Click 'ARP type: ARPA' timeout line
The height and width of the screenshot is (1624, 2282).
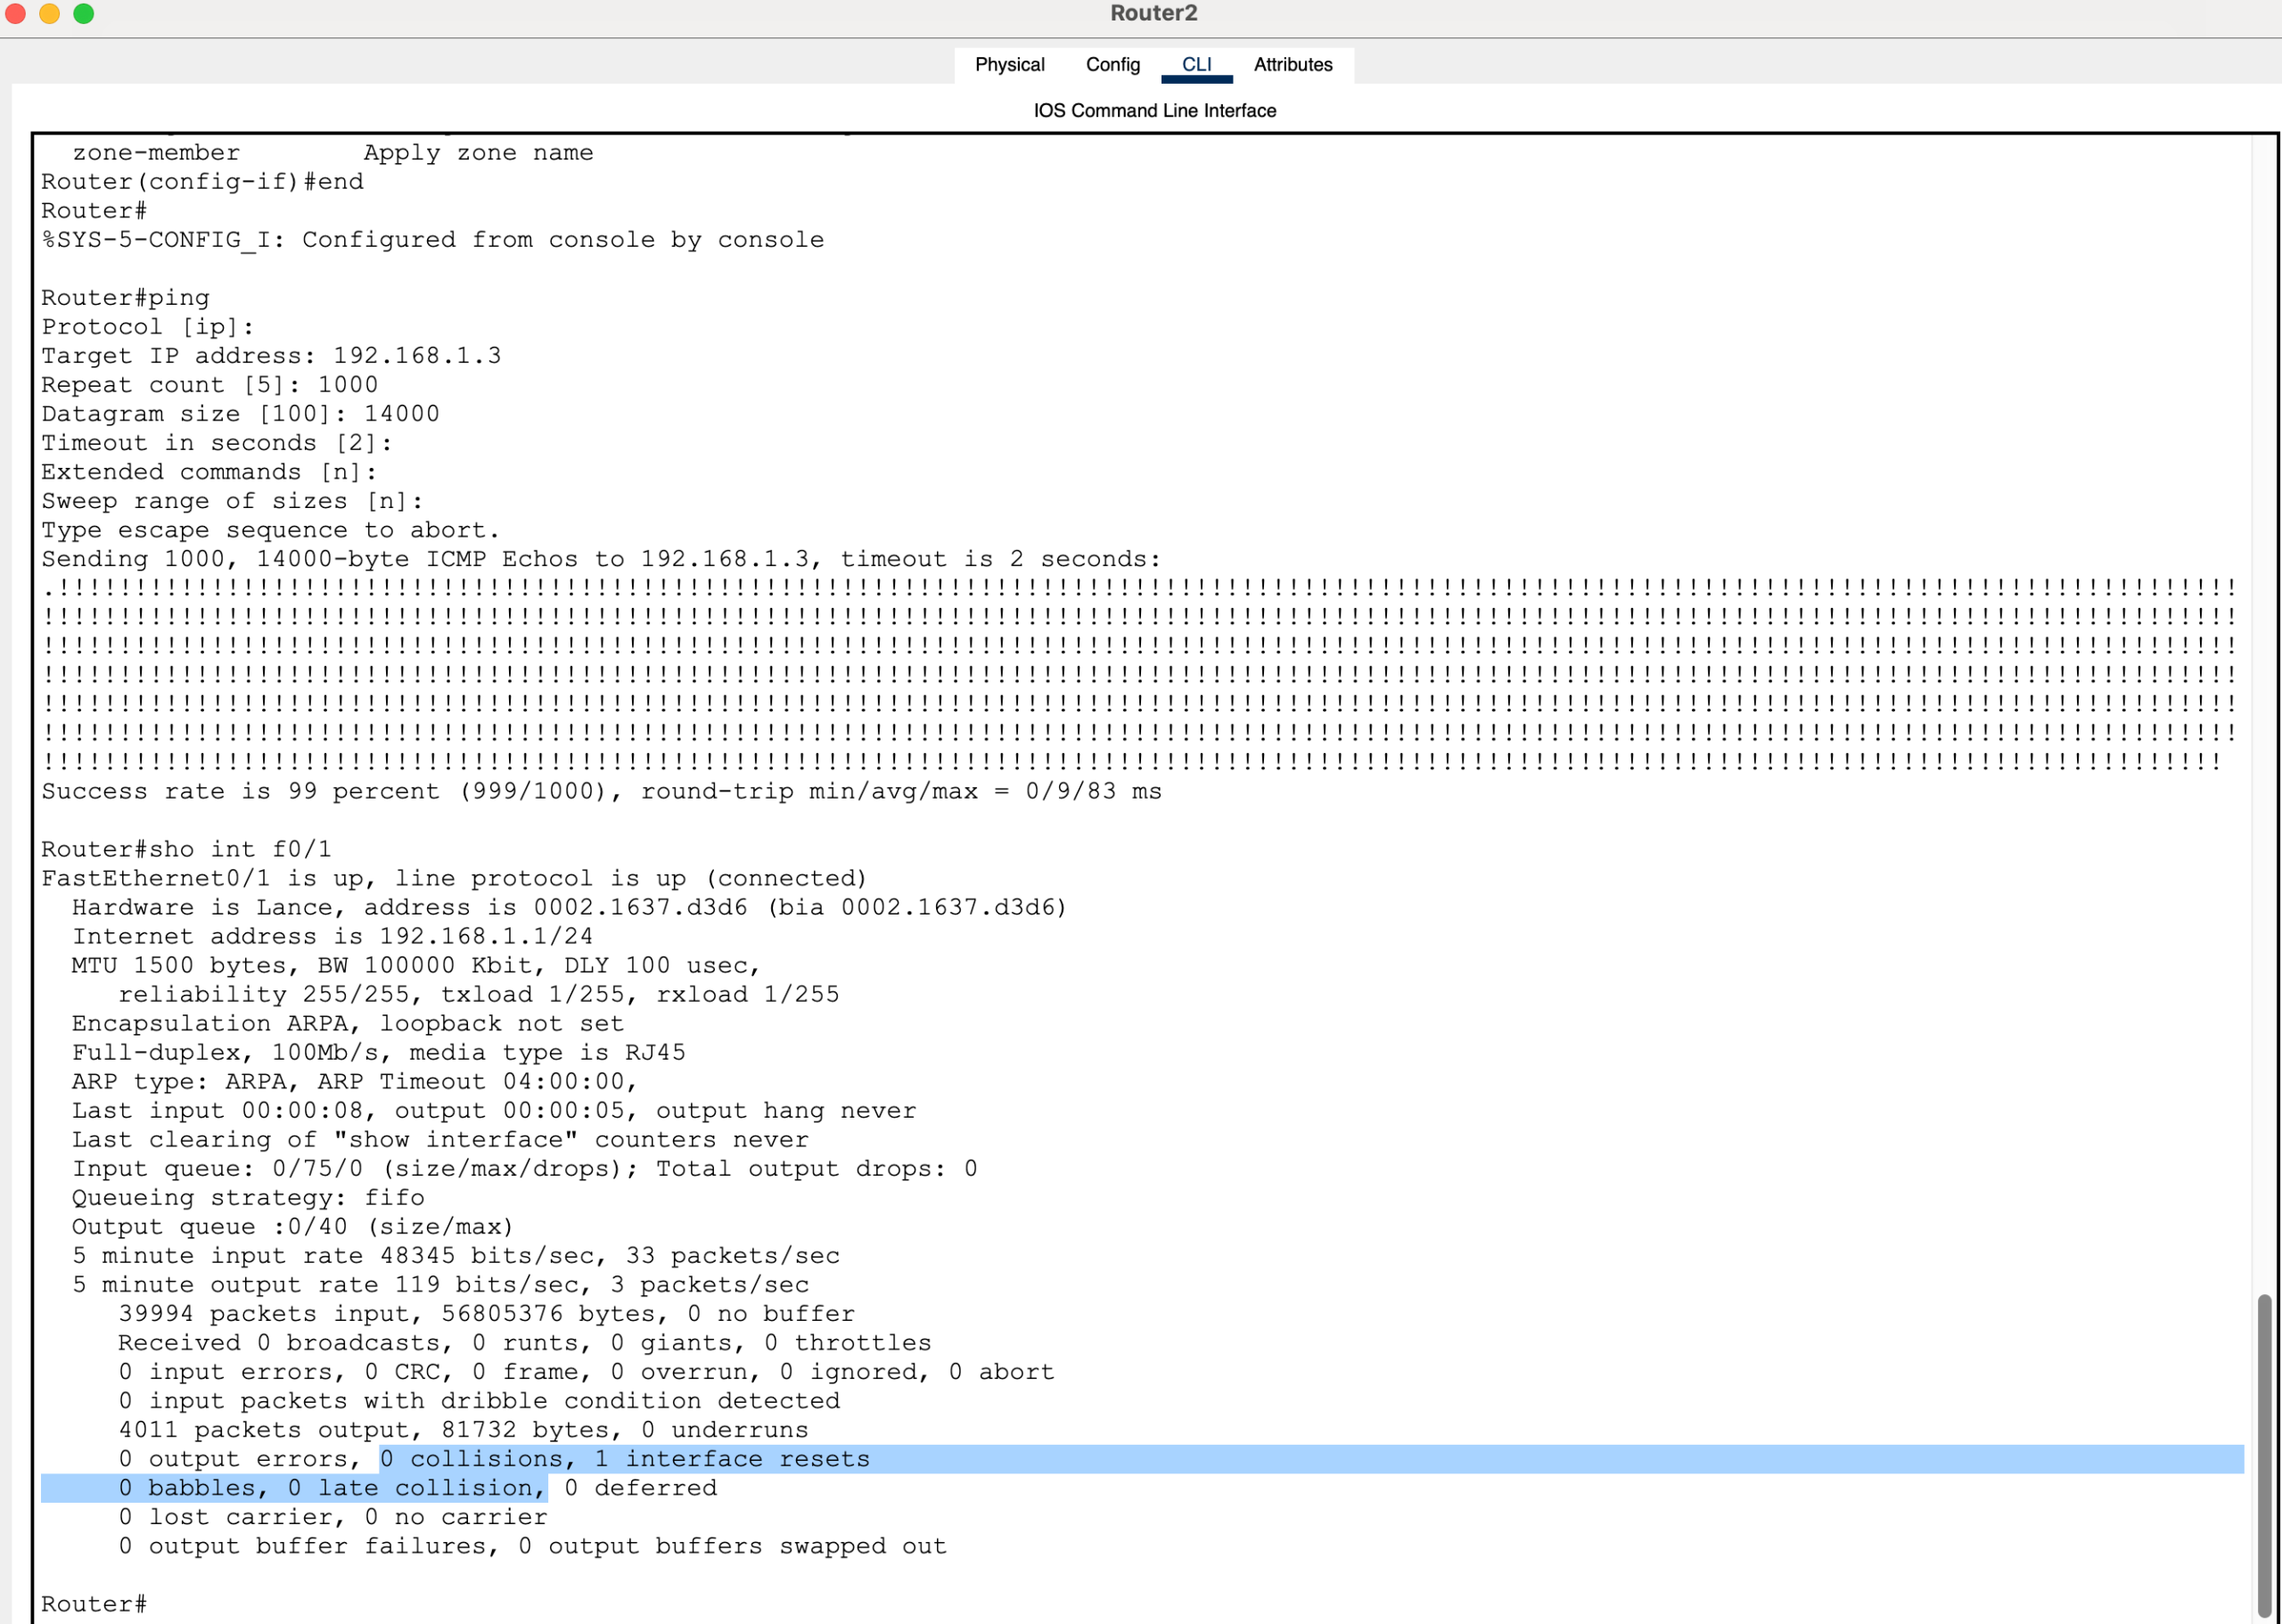coord(355,1081)
